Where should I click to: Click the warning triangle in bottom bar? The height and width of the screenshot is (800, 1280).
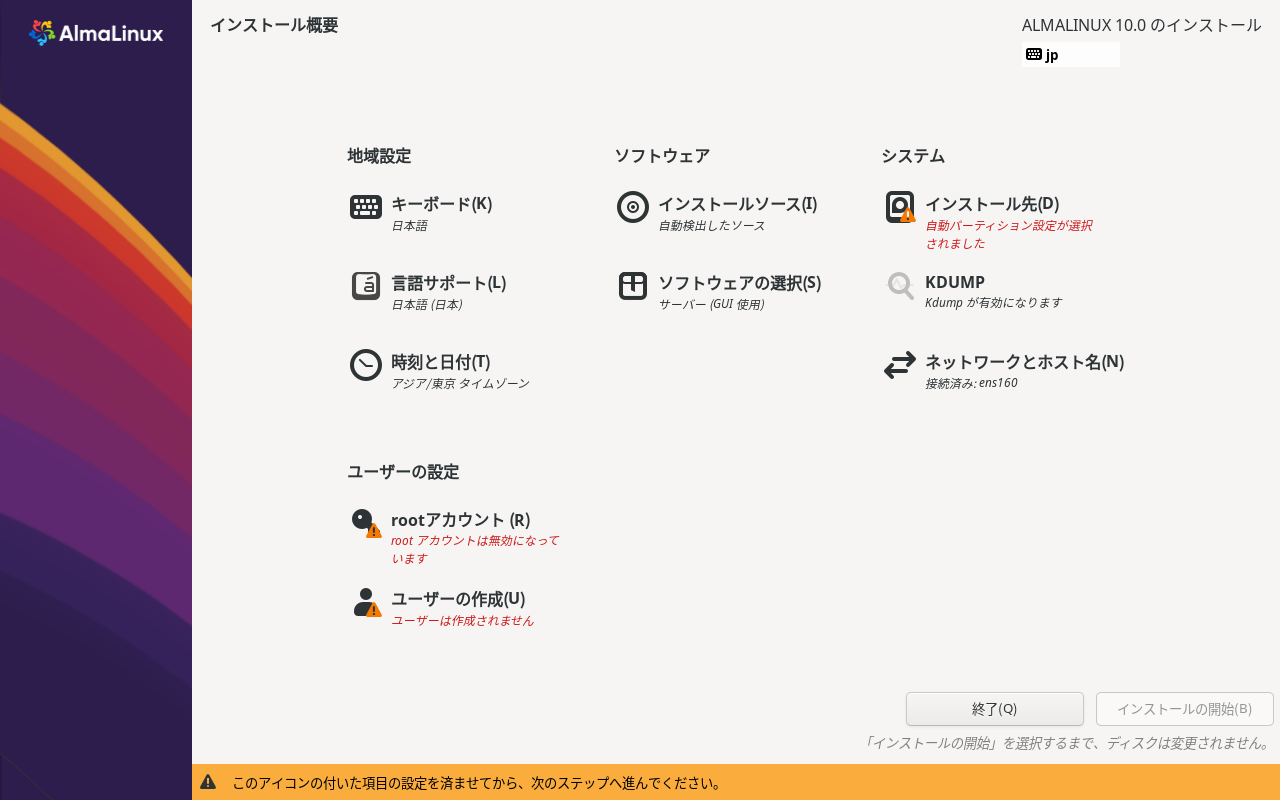208,782
